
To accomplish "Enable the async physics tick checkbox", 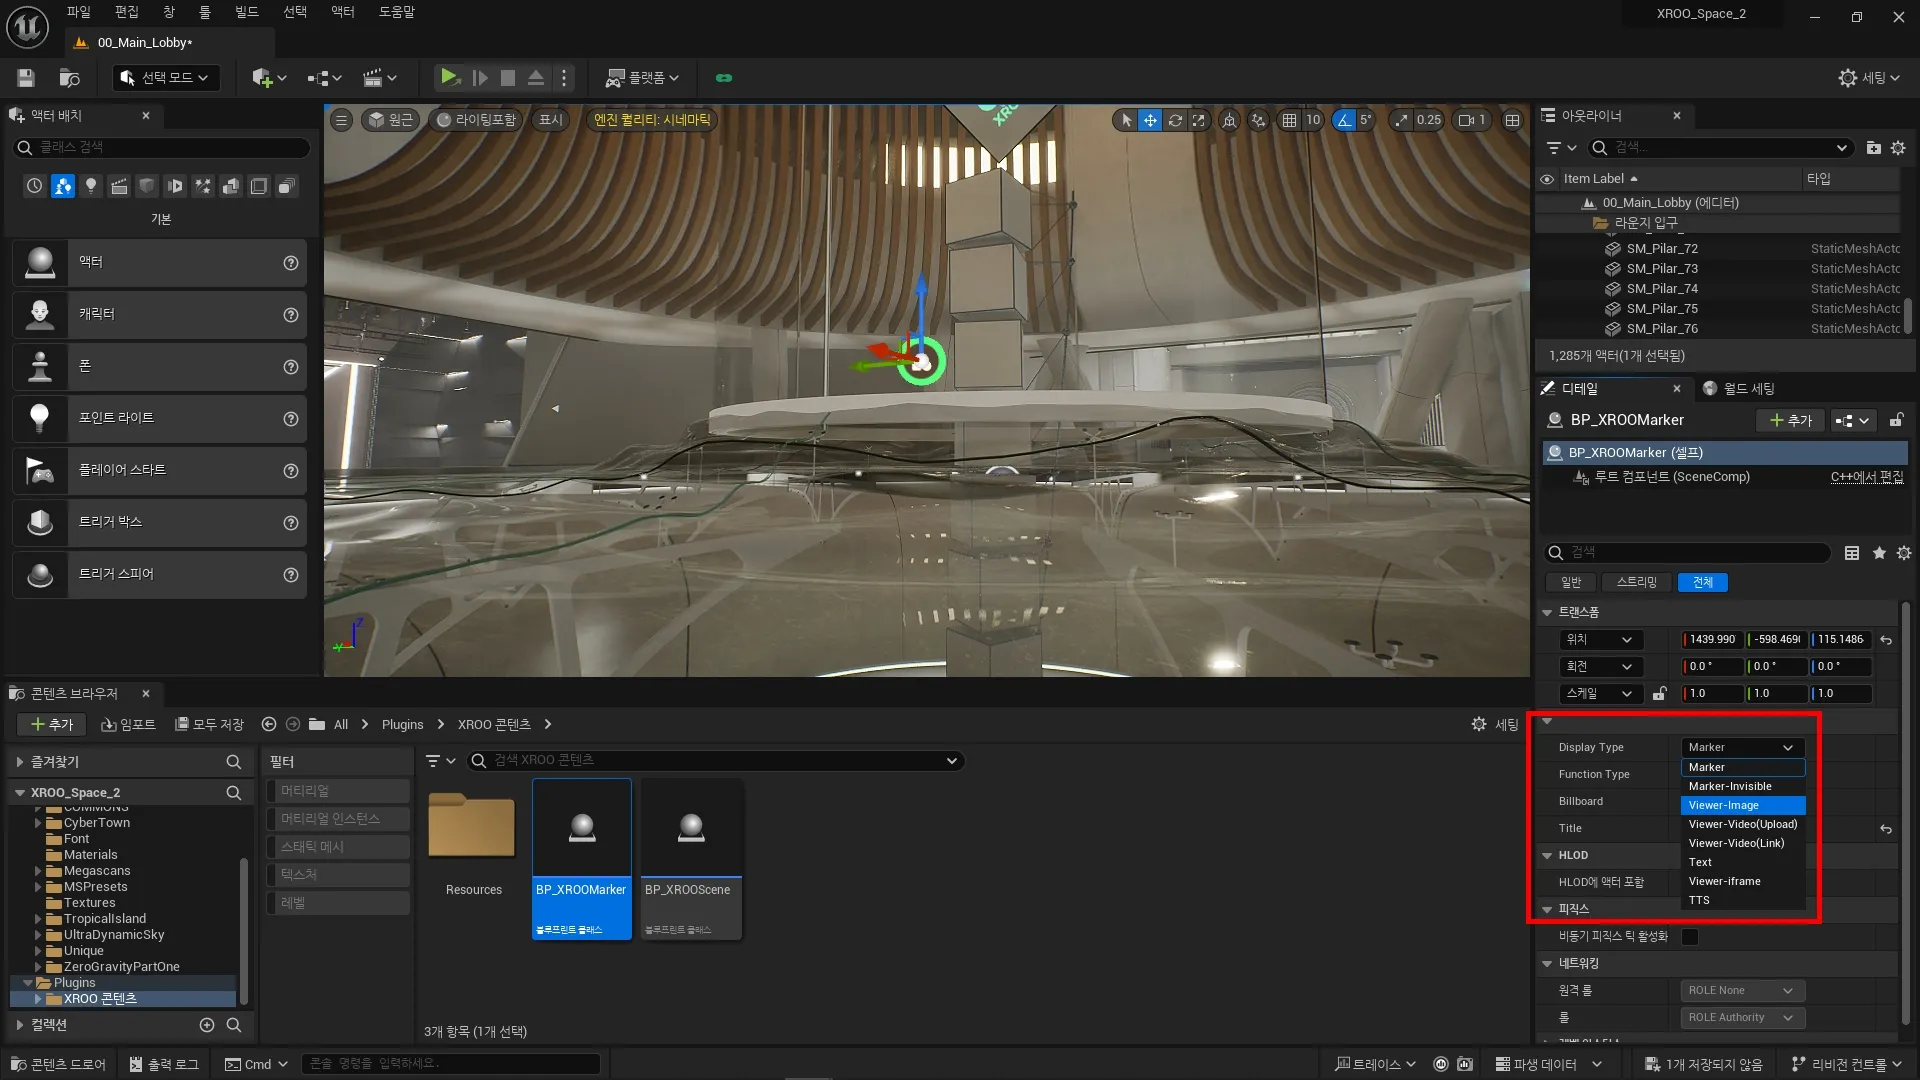I will (x=1690, y=937).
